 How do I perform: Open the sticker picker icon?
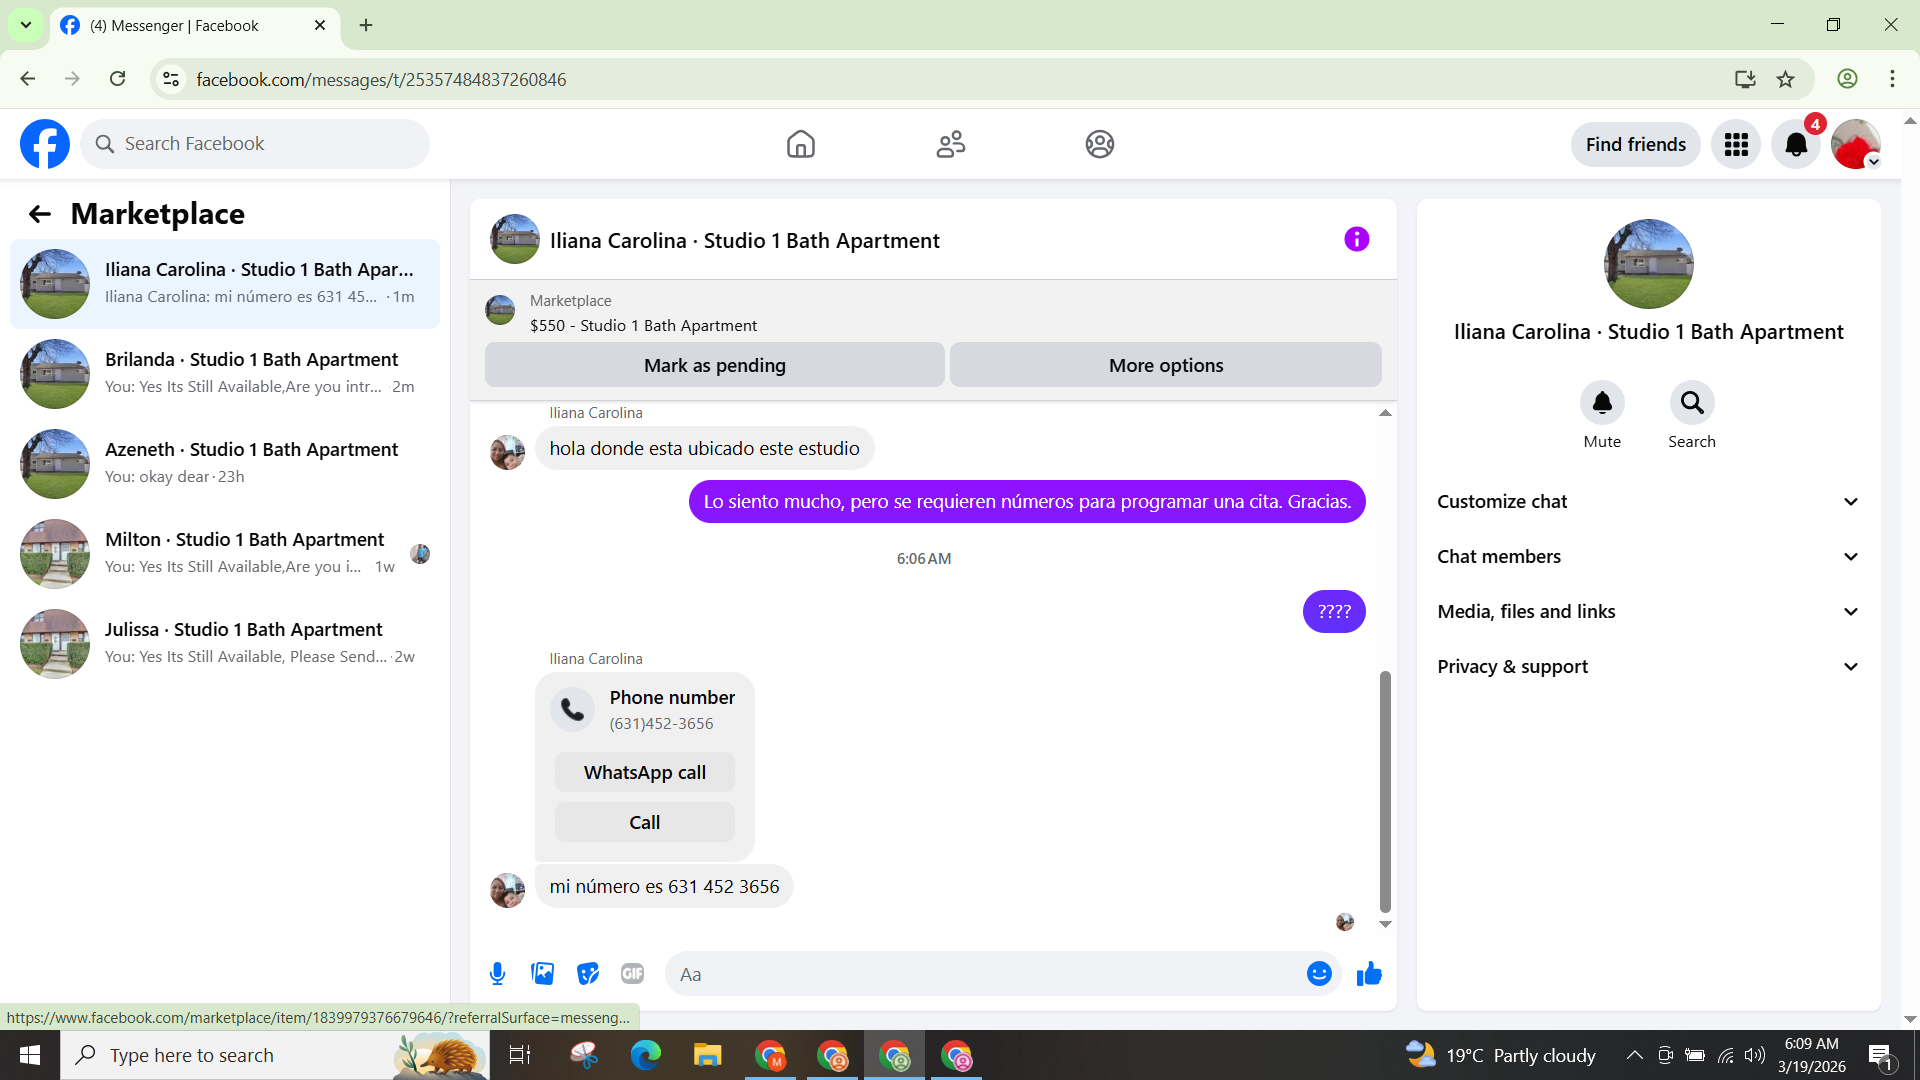(x=588, y=974)
